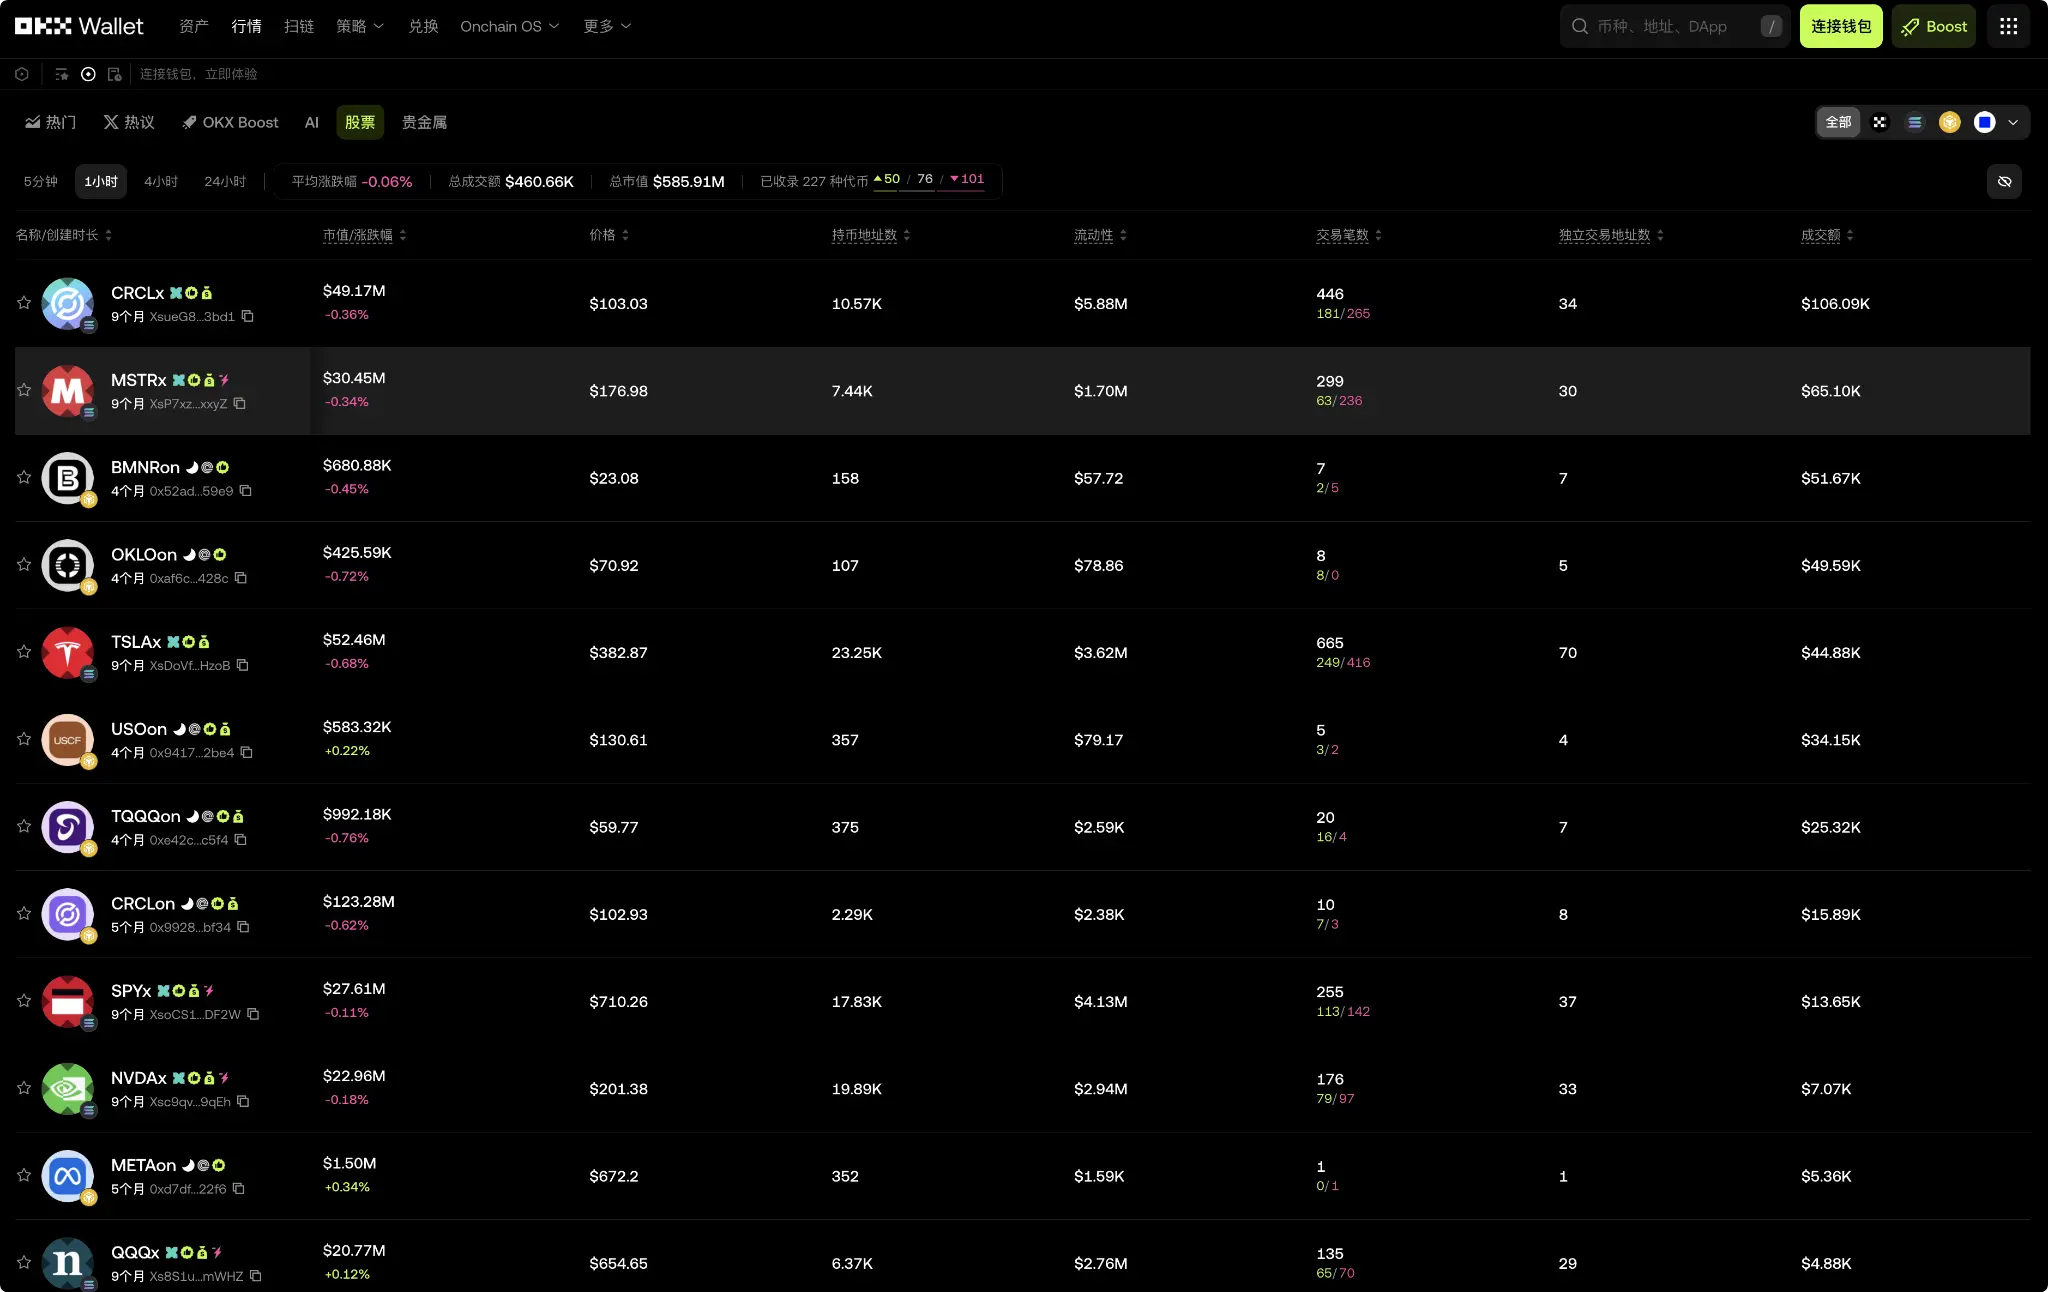Click the 连接钱包 button
This screenshot has width=2048, height=1292.
[x=1840, y=26]
